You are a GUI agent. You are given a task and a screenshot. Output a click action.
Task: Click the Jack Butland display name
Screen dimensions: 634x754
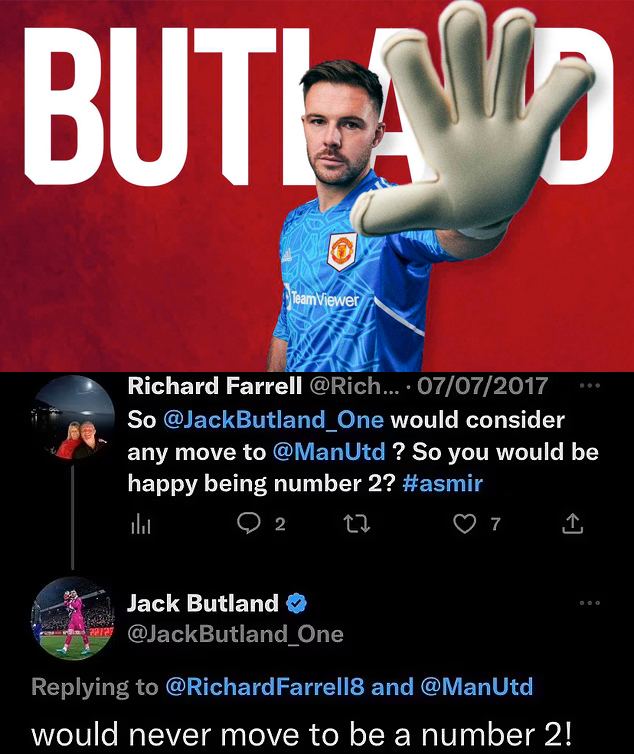pyautogui.click(x=203, y=603)
